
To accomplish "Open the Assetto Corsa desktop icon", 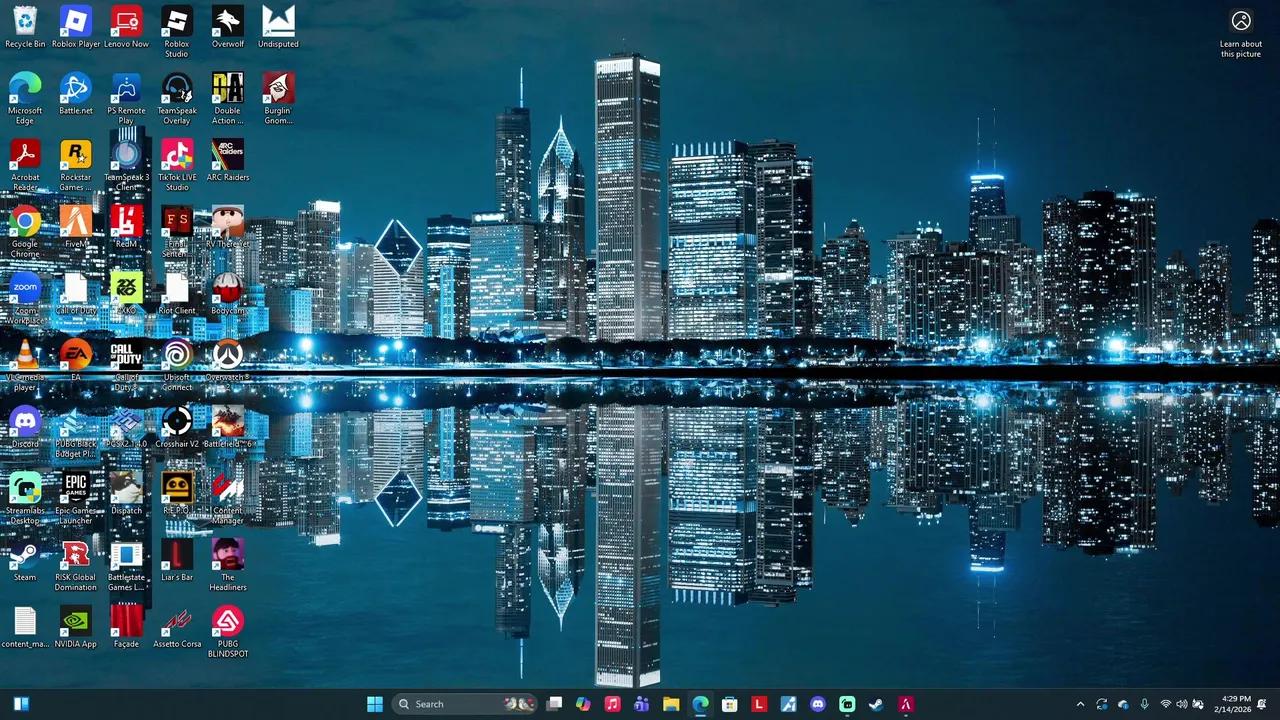I will click(177, 628).
